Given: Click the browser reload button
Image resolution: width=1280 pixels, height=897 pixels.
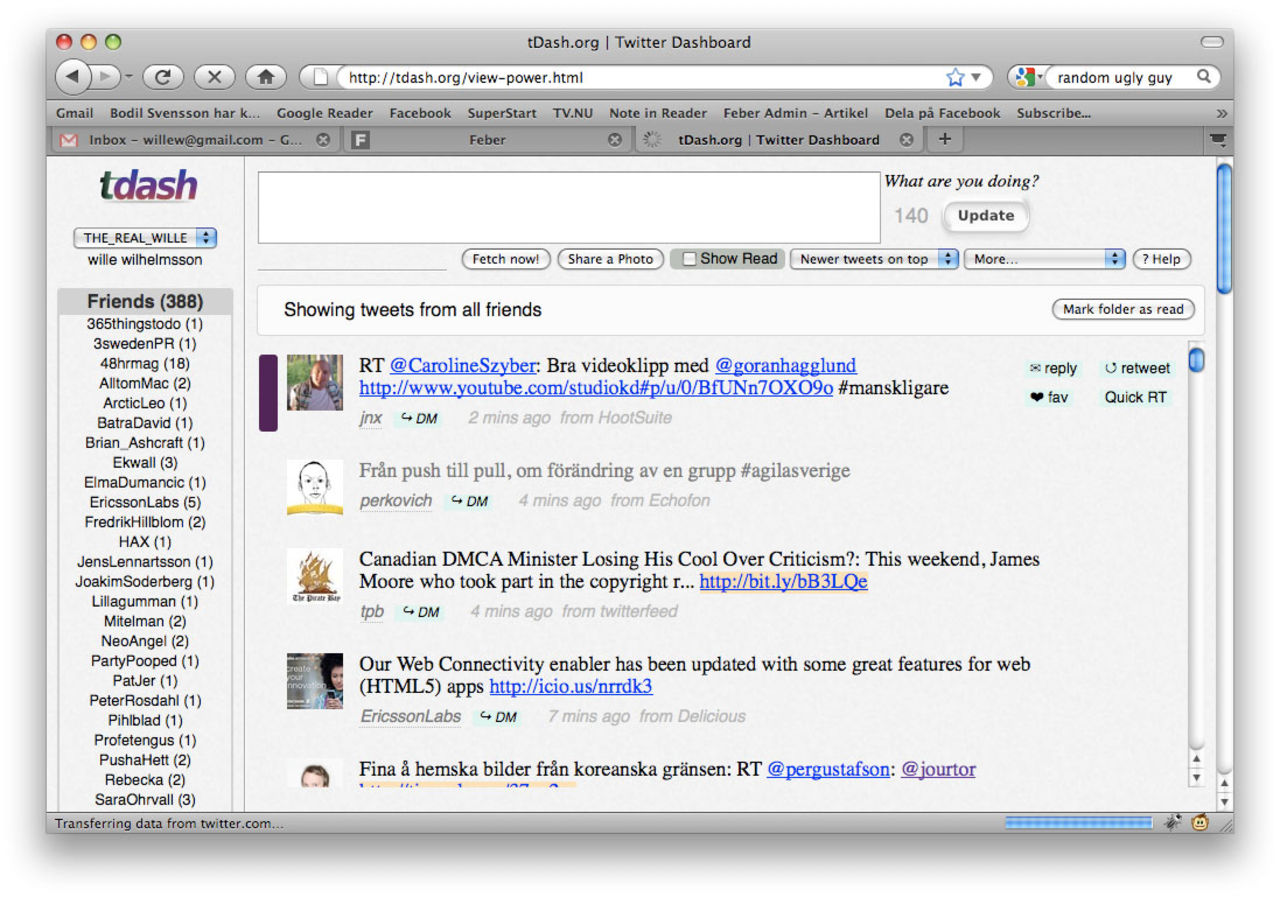Looking at the screenshot, I should [x=163, y=77].
